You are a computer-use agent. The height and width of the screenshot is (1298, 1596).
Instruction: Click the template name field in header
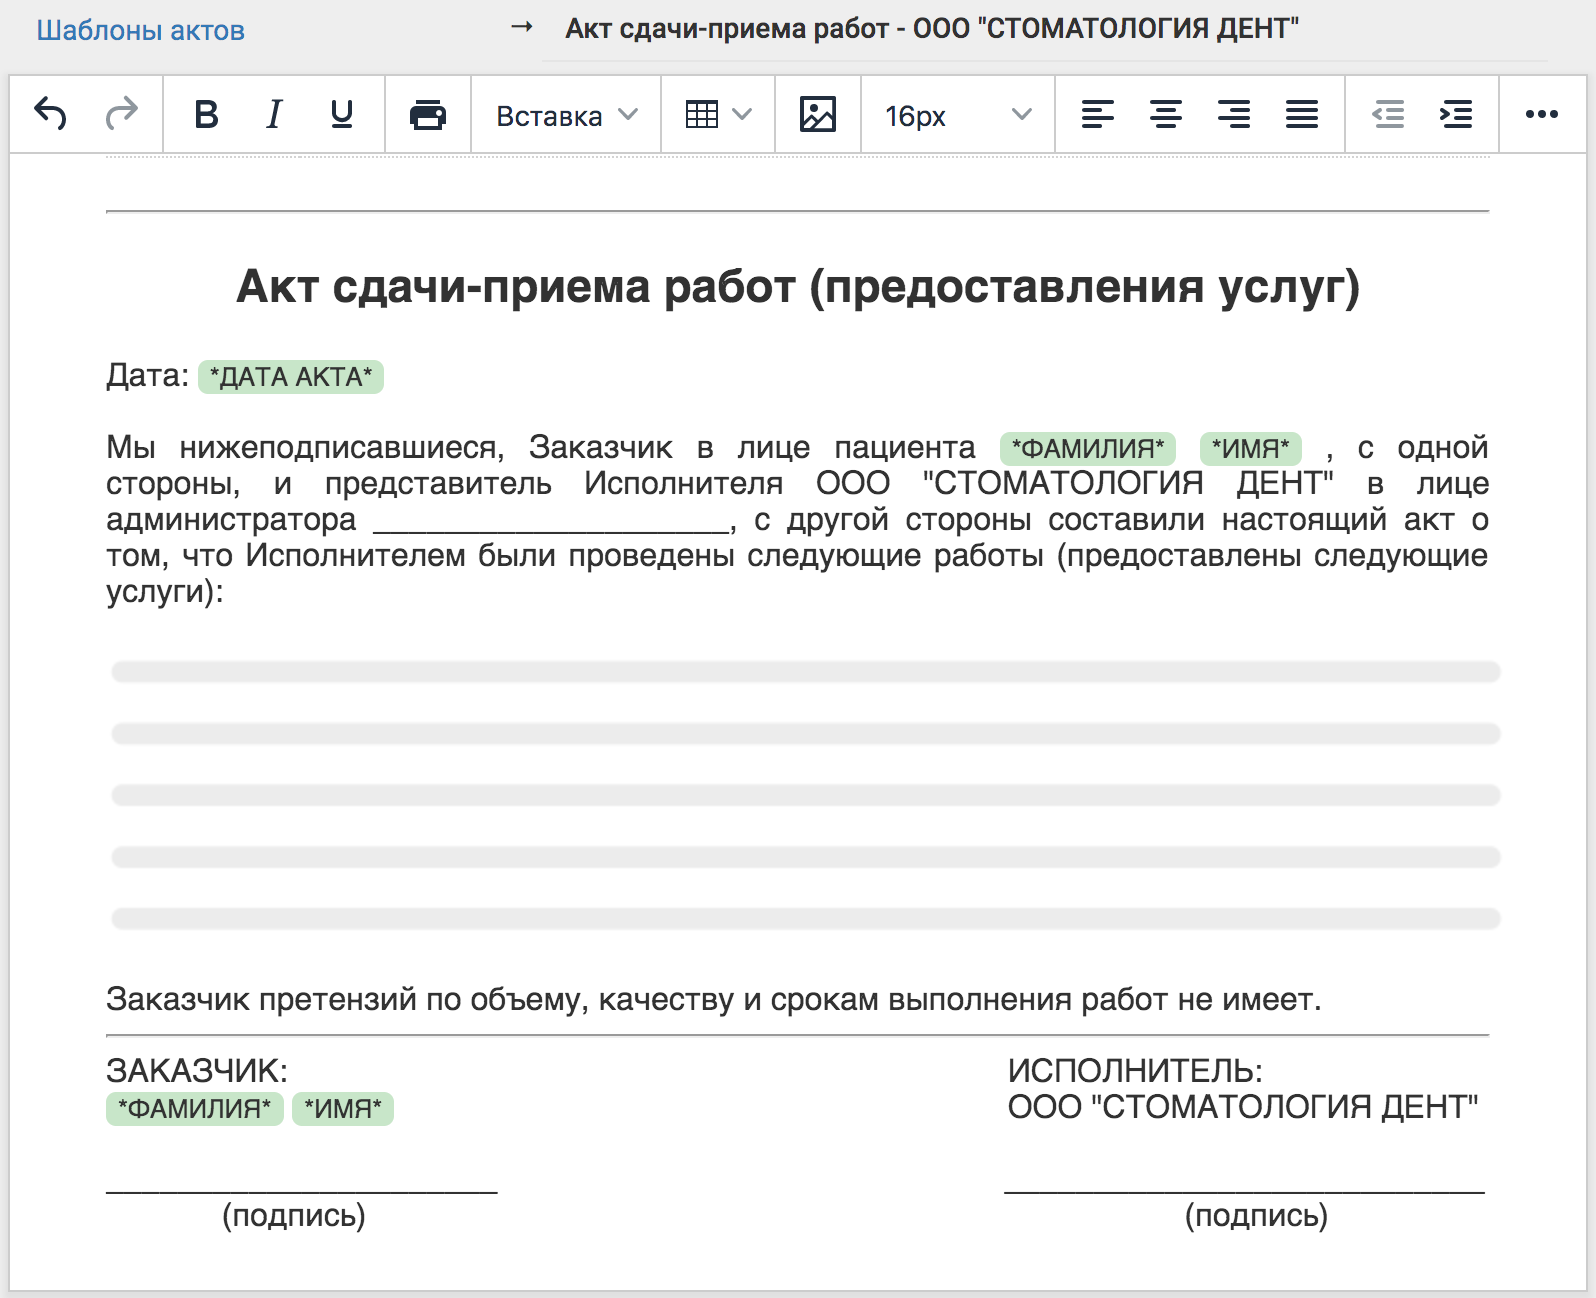(x=1044, y=29)
